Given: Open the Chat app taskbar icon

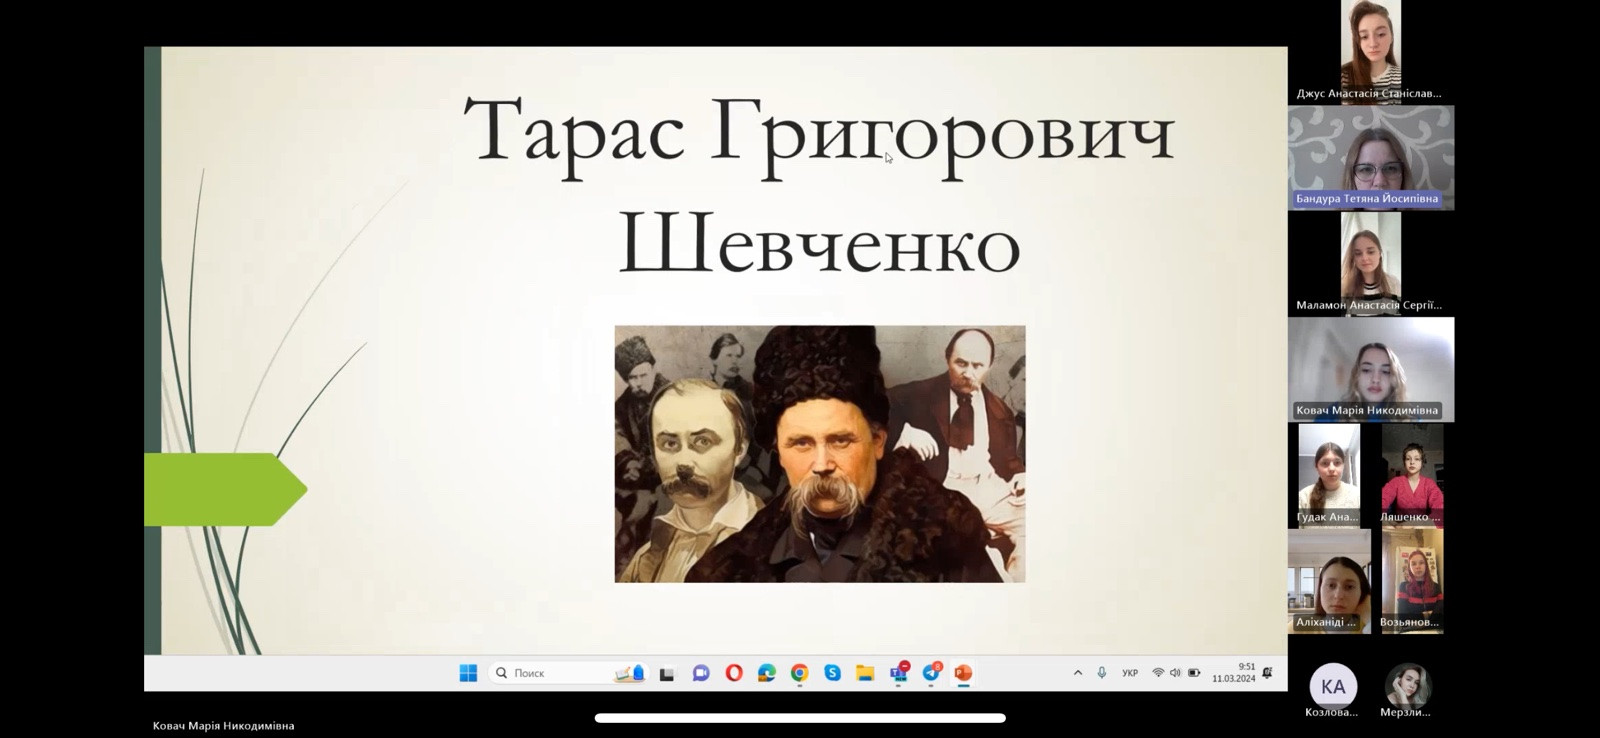Looking at the screenshot, I should click(701, 673).
